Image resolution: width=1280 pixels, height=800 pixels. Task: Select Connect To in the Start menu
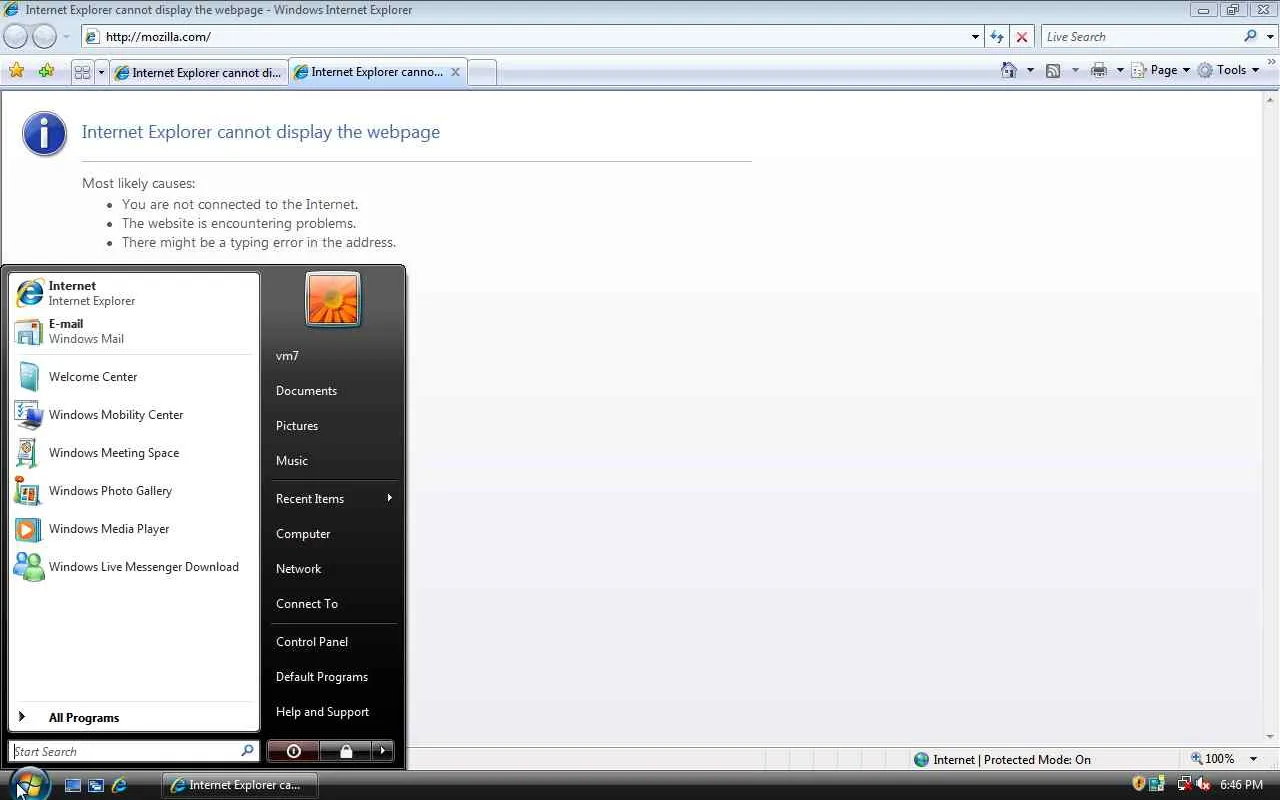333,604
